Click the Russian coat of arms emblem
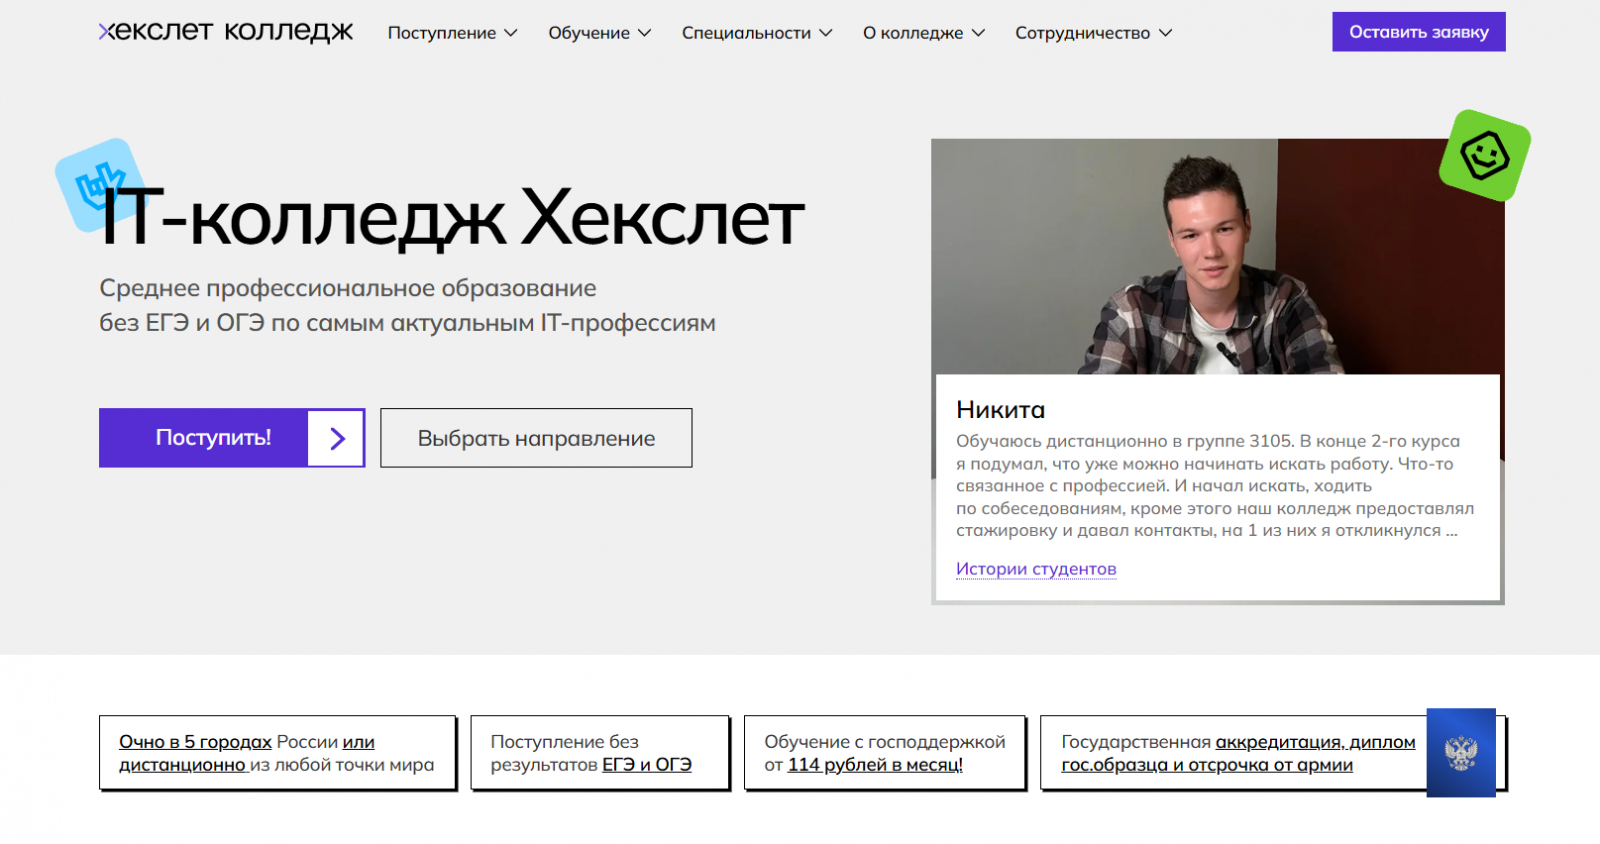This screenshot has height=844, width=1600. click(x=1461, y=753)
